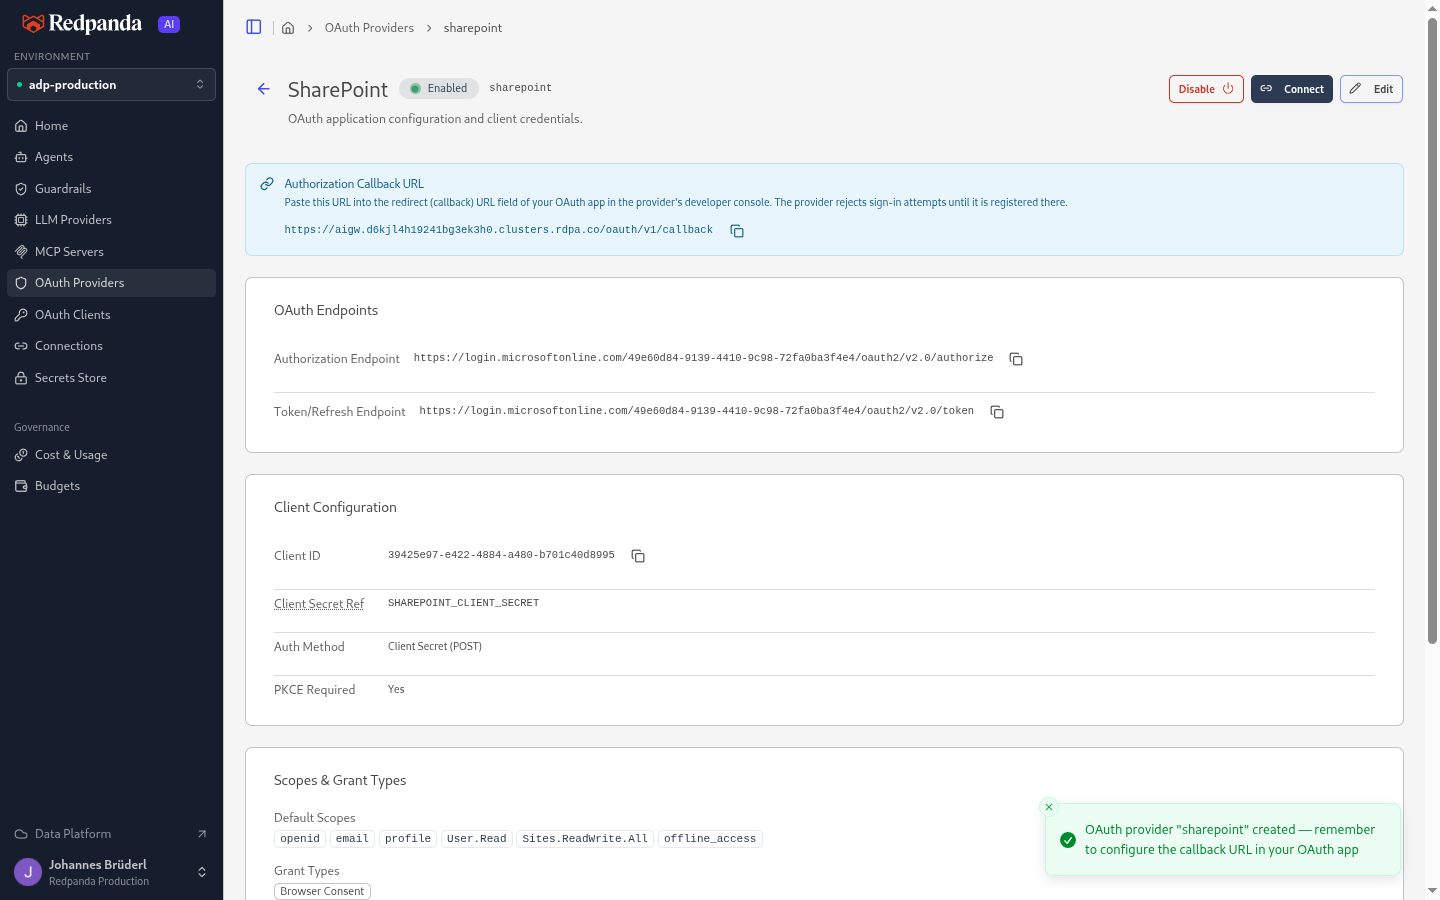Open Budgets page
Viewport: 1440px width, 900px height.
coord(111,486)
